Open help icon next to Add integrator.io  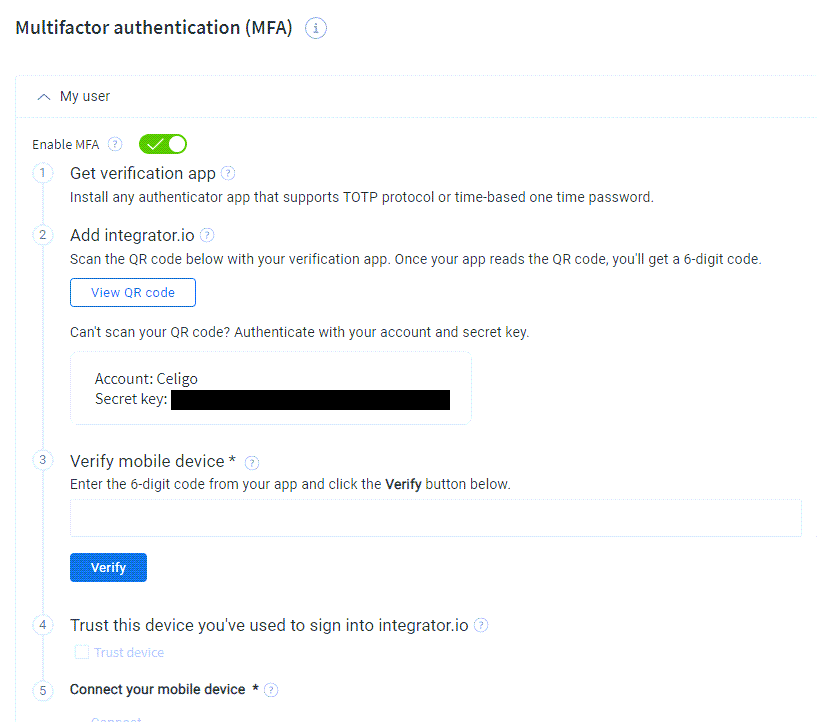click(x=207, y=235)
